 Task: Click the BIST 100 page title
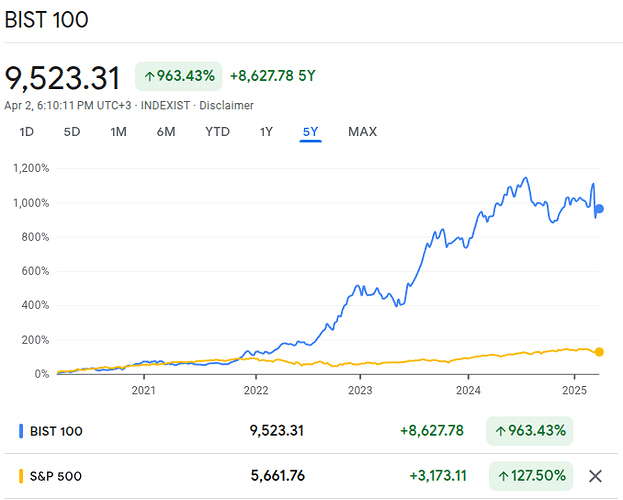tap(46, 19)
